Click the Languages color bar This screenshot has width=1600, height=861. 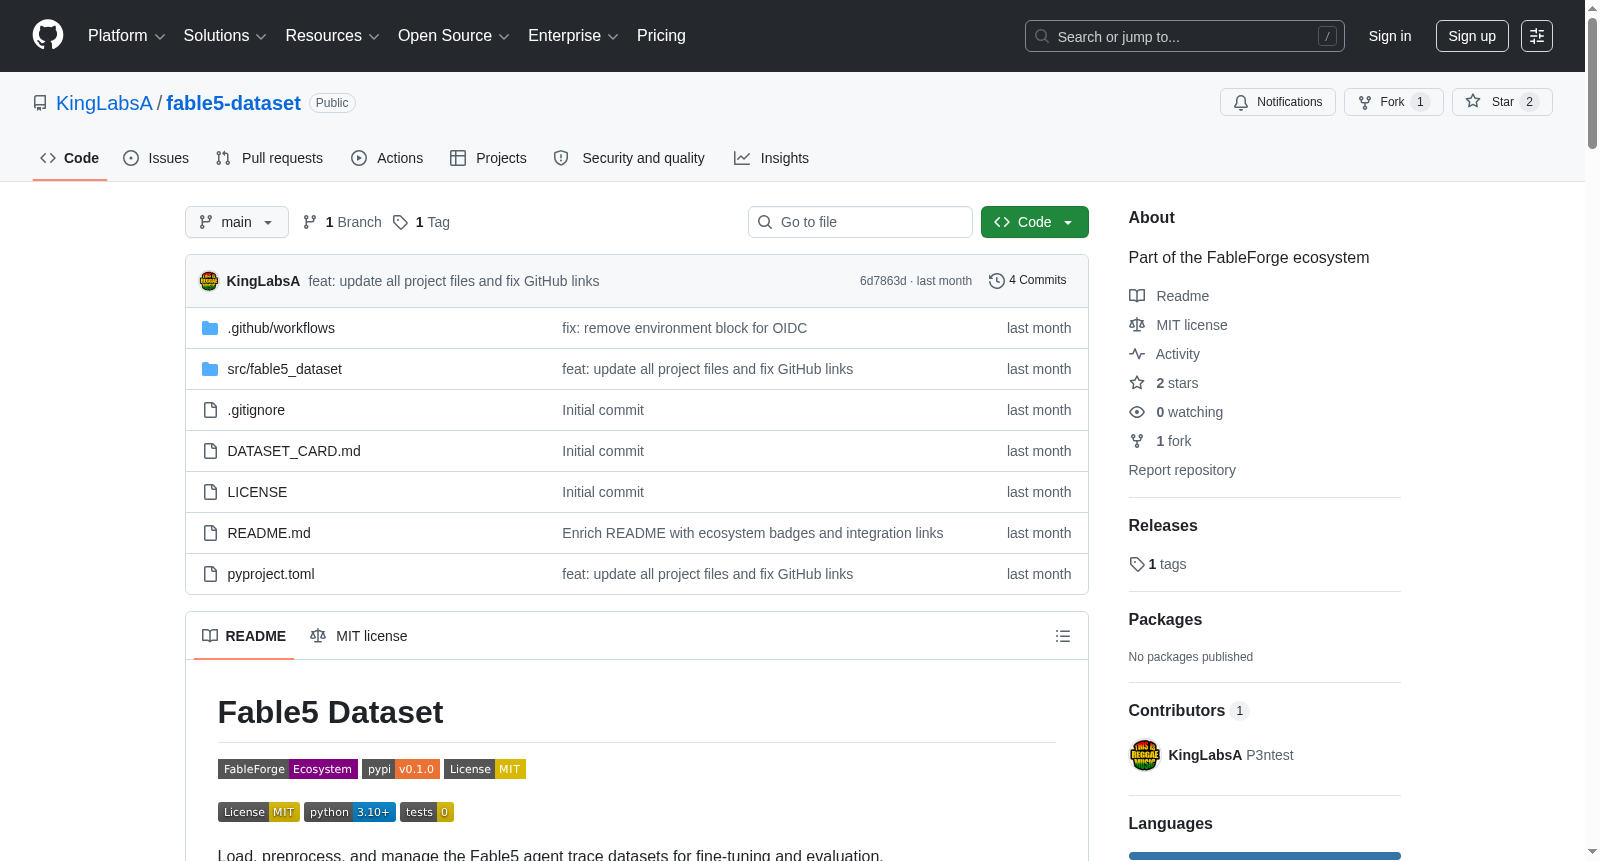click(x=1265, y=856)
